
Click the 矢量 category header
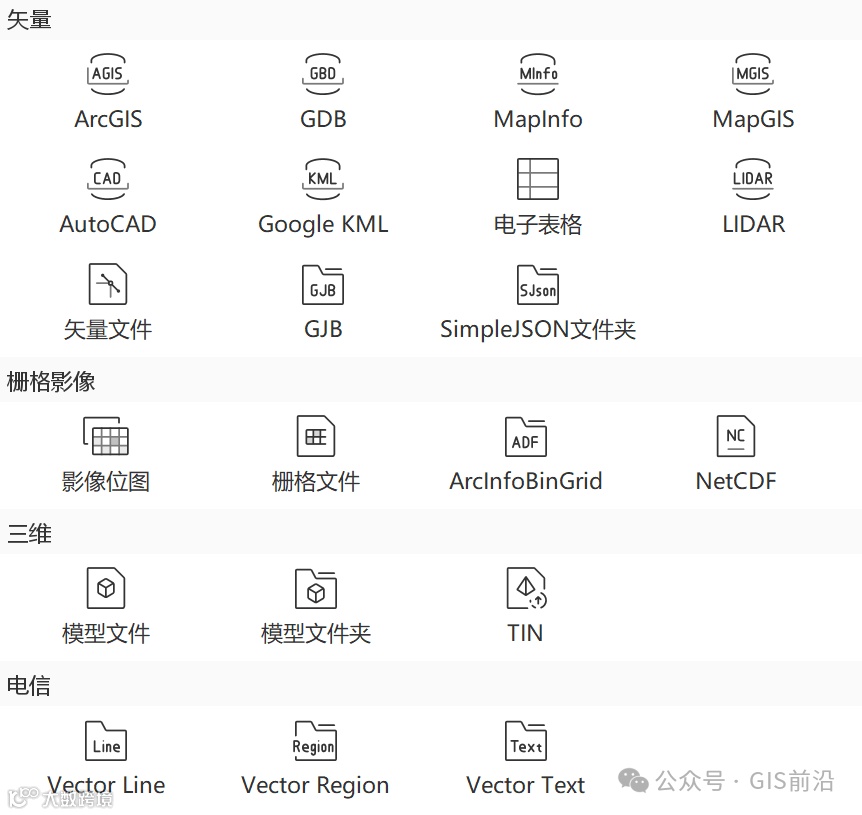click(29, 20)
